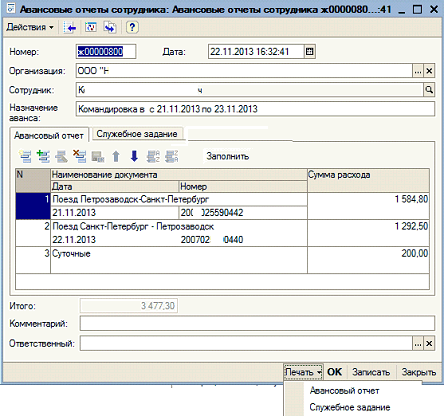Open the Действия dropdown menu
The image size is (445, 417).
tap(30, 27)
